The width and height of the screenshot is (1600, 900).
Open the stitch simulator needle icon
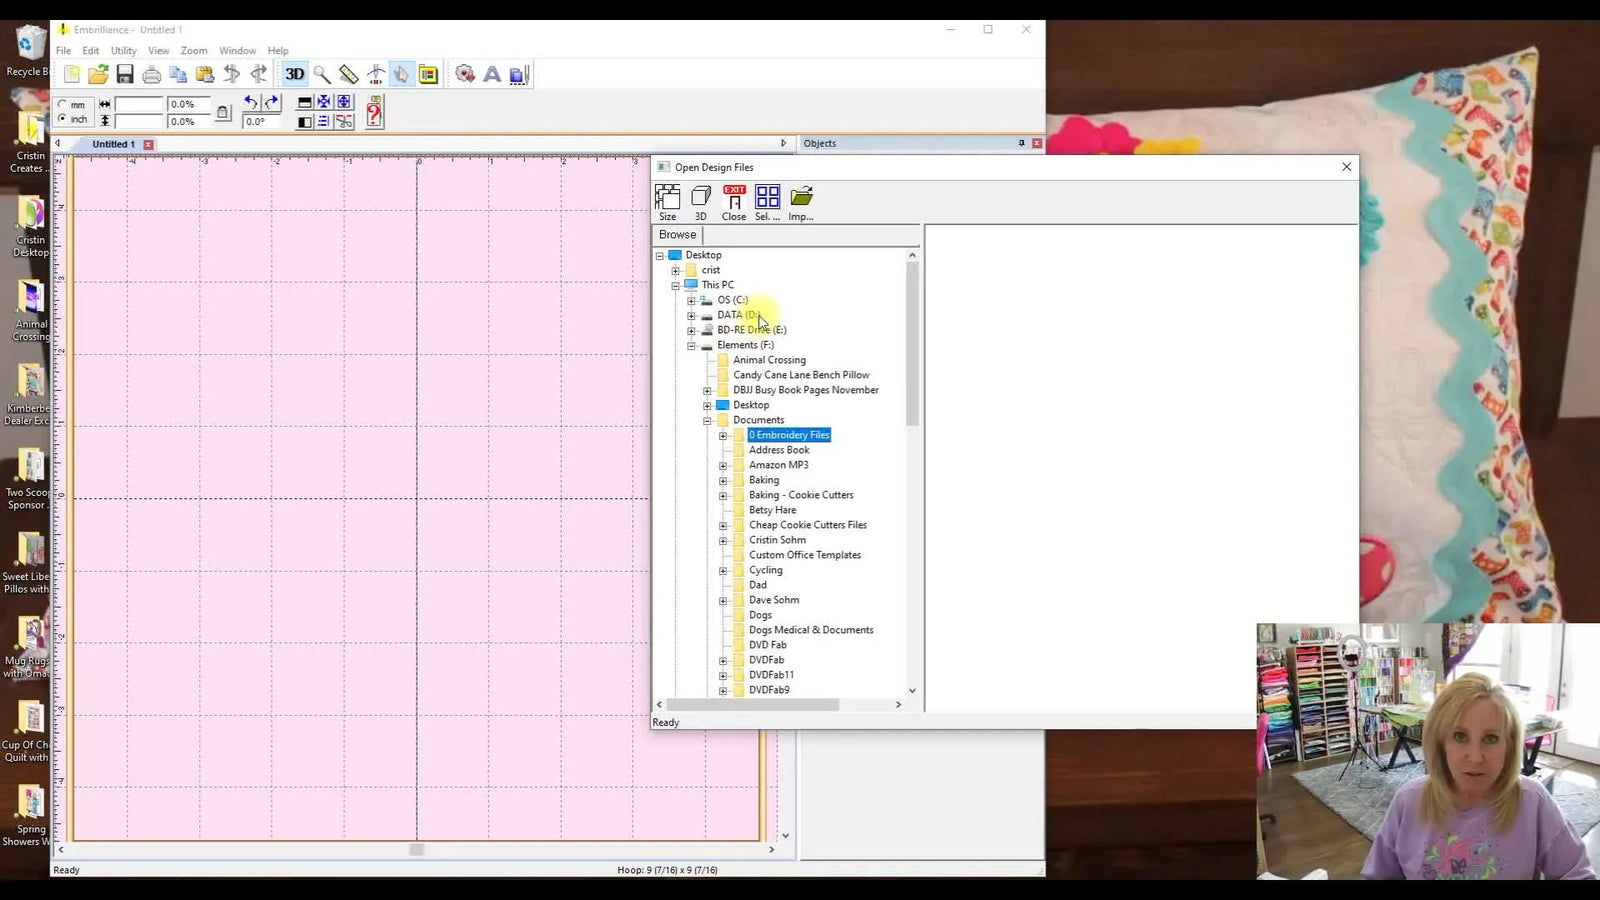375,74
